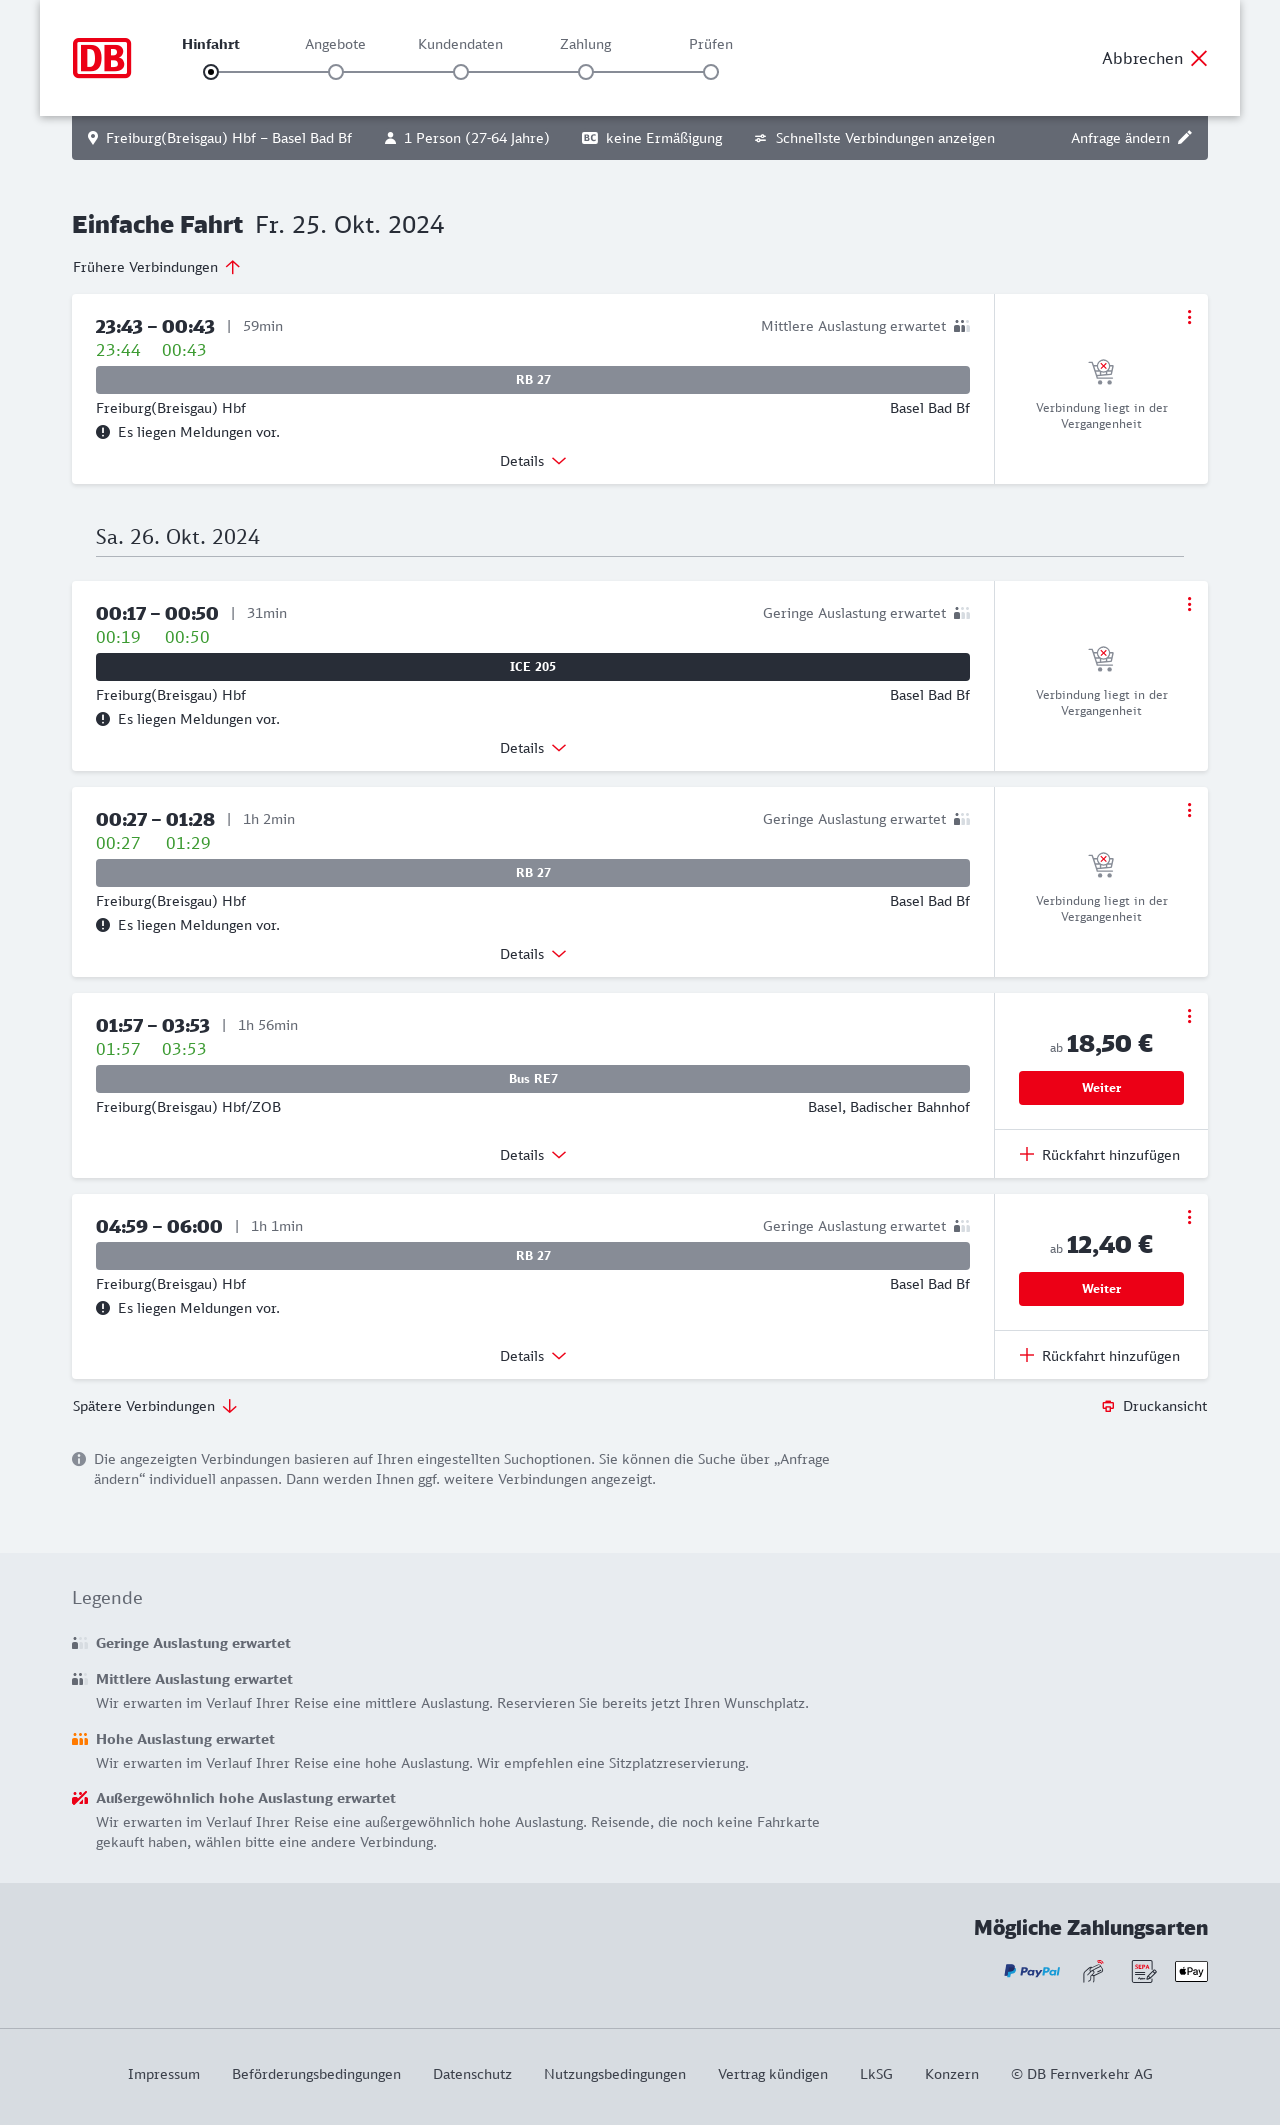1280x2125 pixels.
Task: Click Weiter for the 12,40 € offer
Action: (1101, 1289)
